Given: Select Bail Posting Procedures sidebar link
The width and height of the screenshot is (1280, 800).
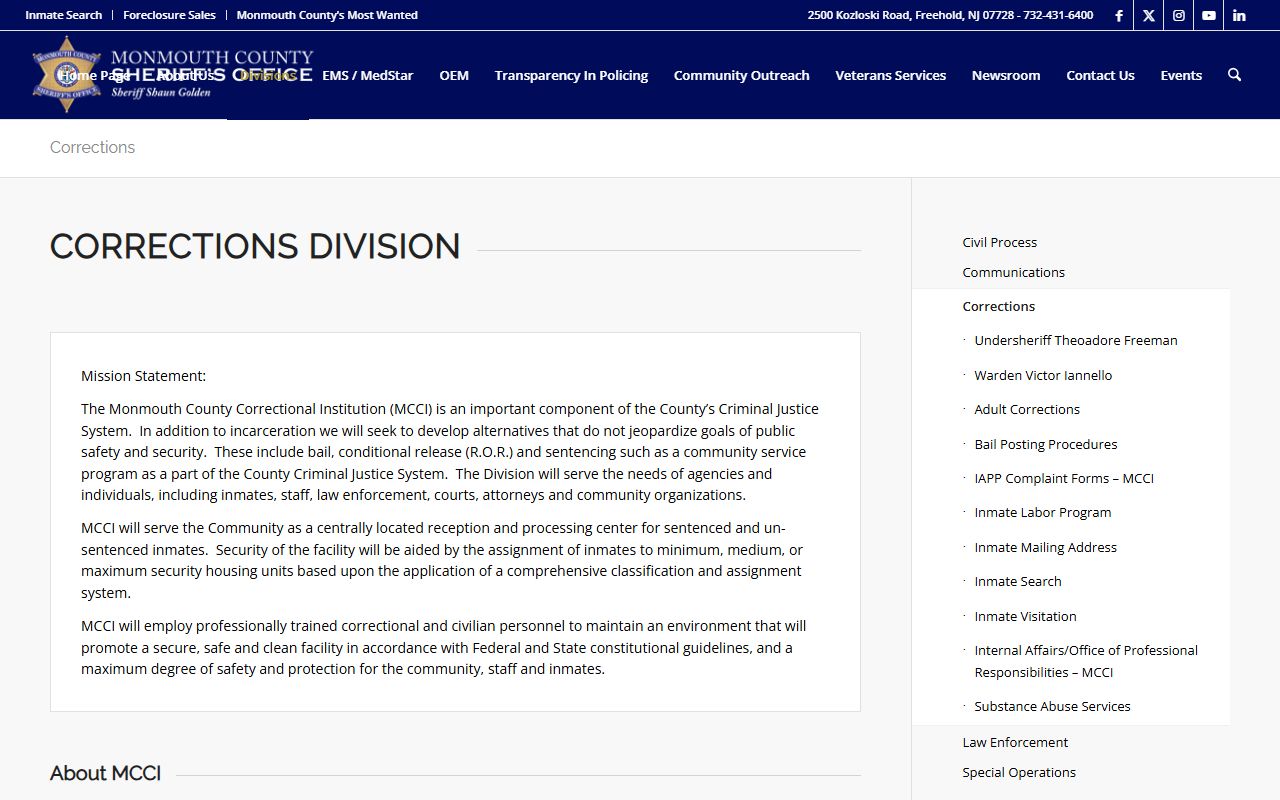Looking at the screenshot, I should pyautogui.click(x=1045, y=444).
